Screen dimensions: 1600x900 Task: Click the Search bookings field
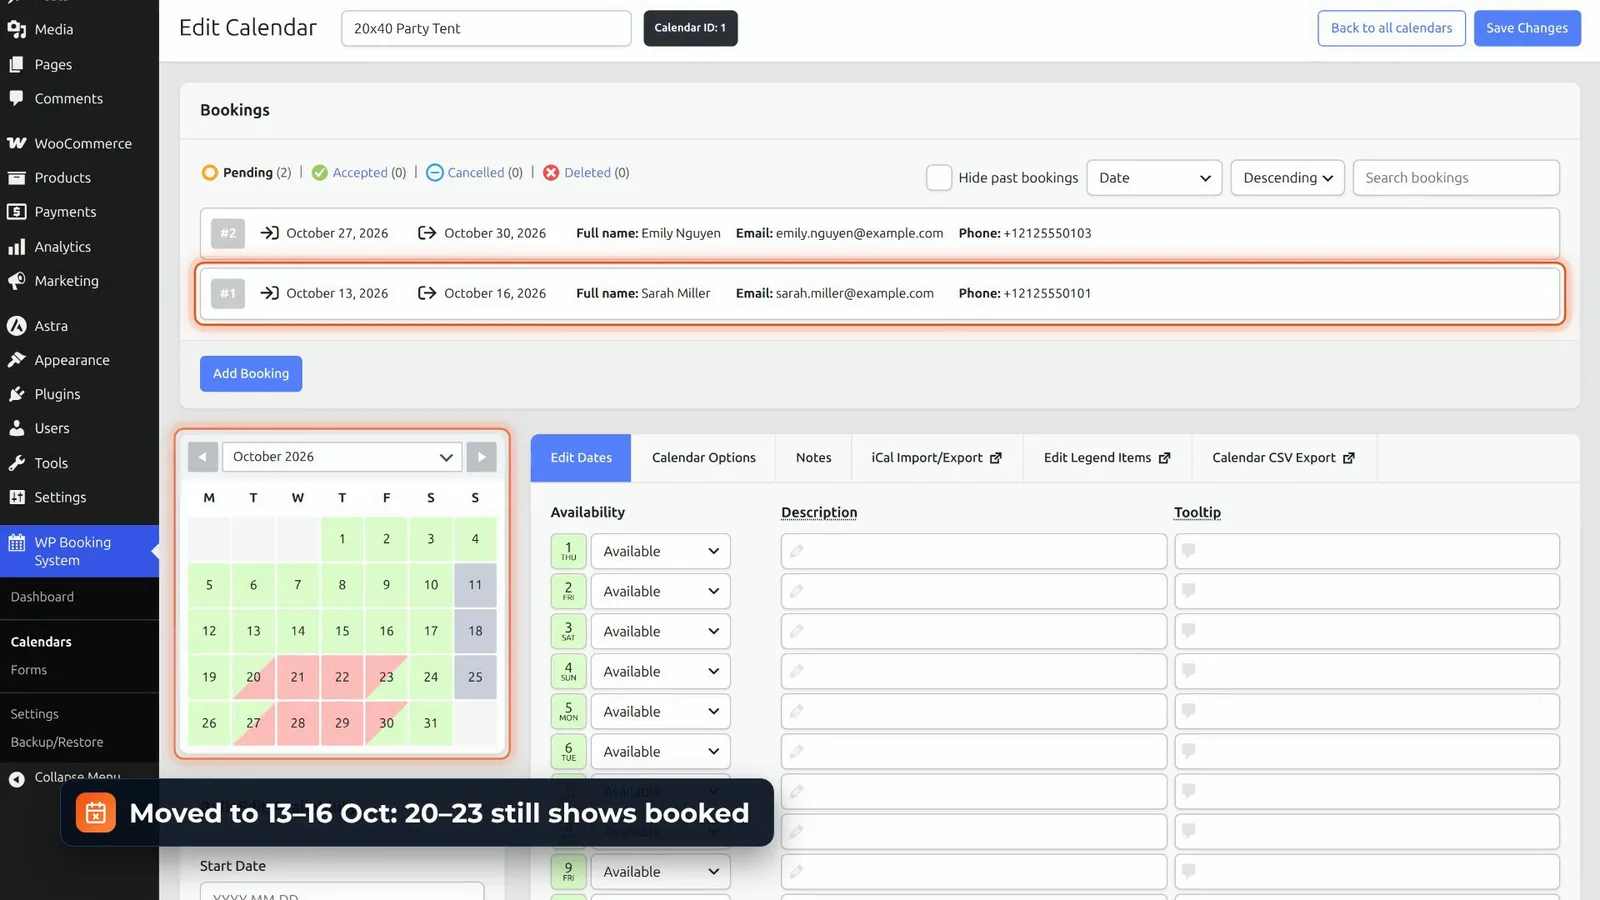pyautogui.click(x=1456, y=178)
